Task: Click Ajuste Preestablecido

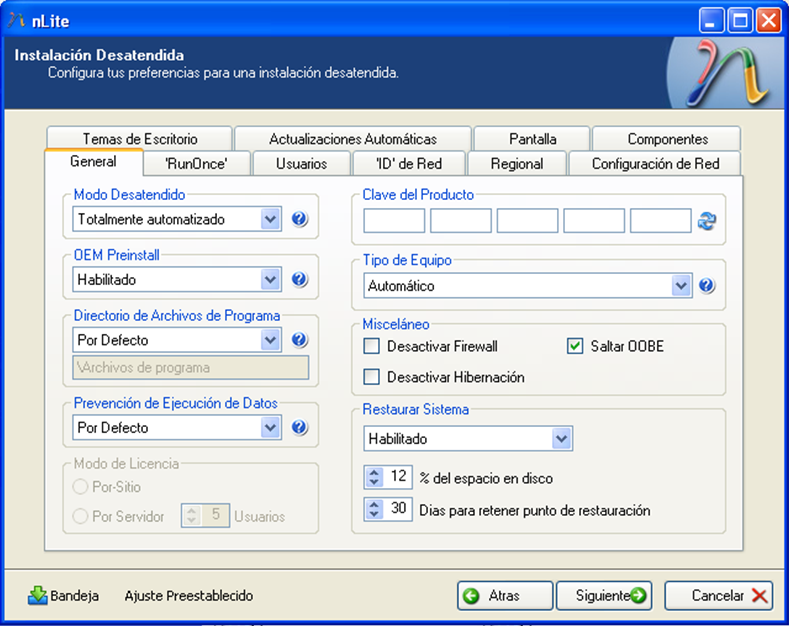Action: [x=189, y=595]
